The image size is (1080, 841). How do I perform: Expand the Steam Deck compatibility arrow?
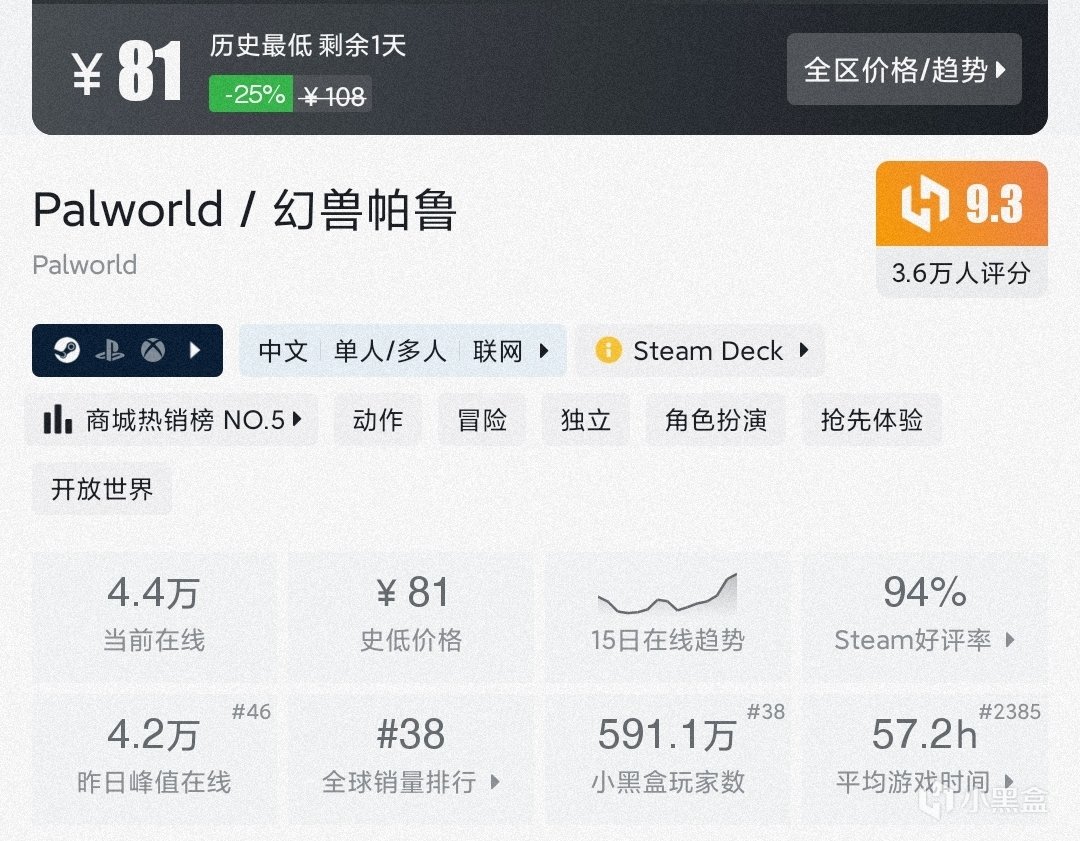coord(803,350)
